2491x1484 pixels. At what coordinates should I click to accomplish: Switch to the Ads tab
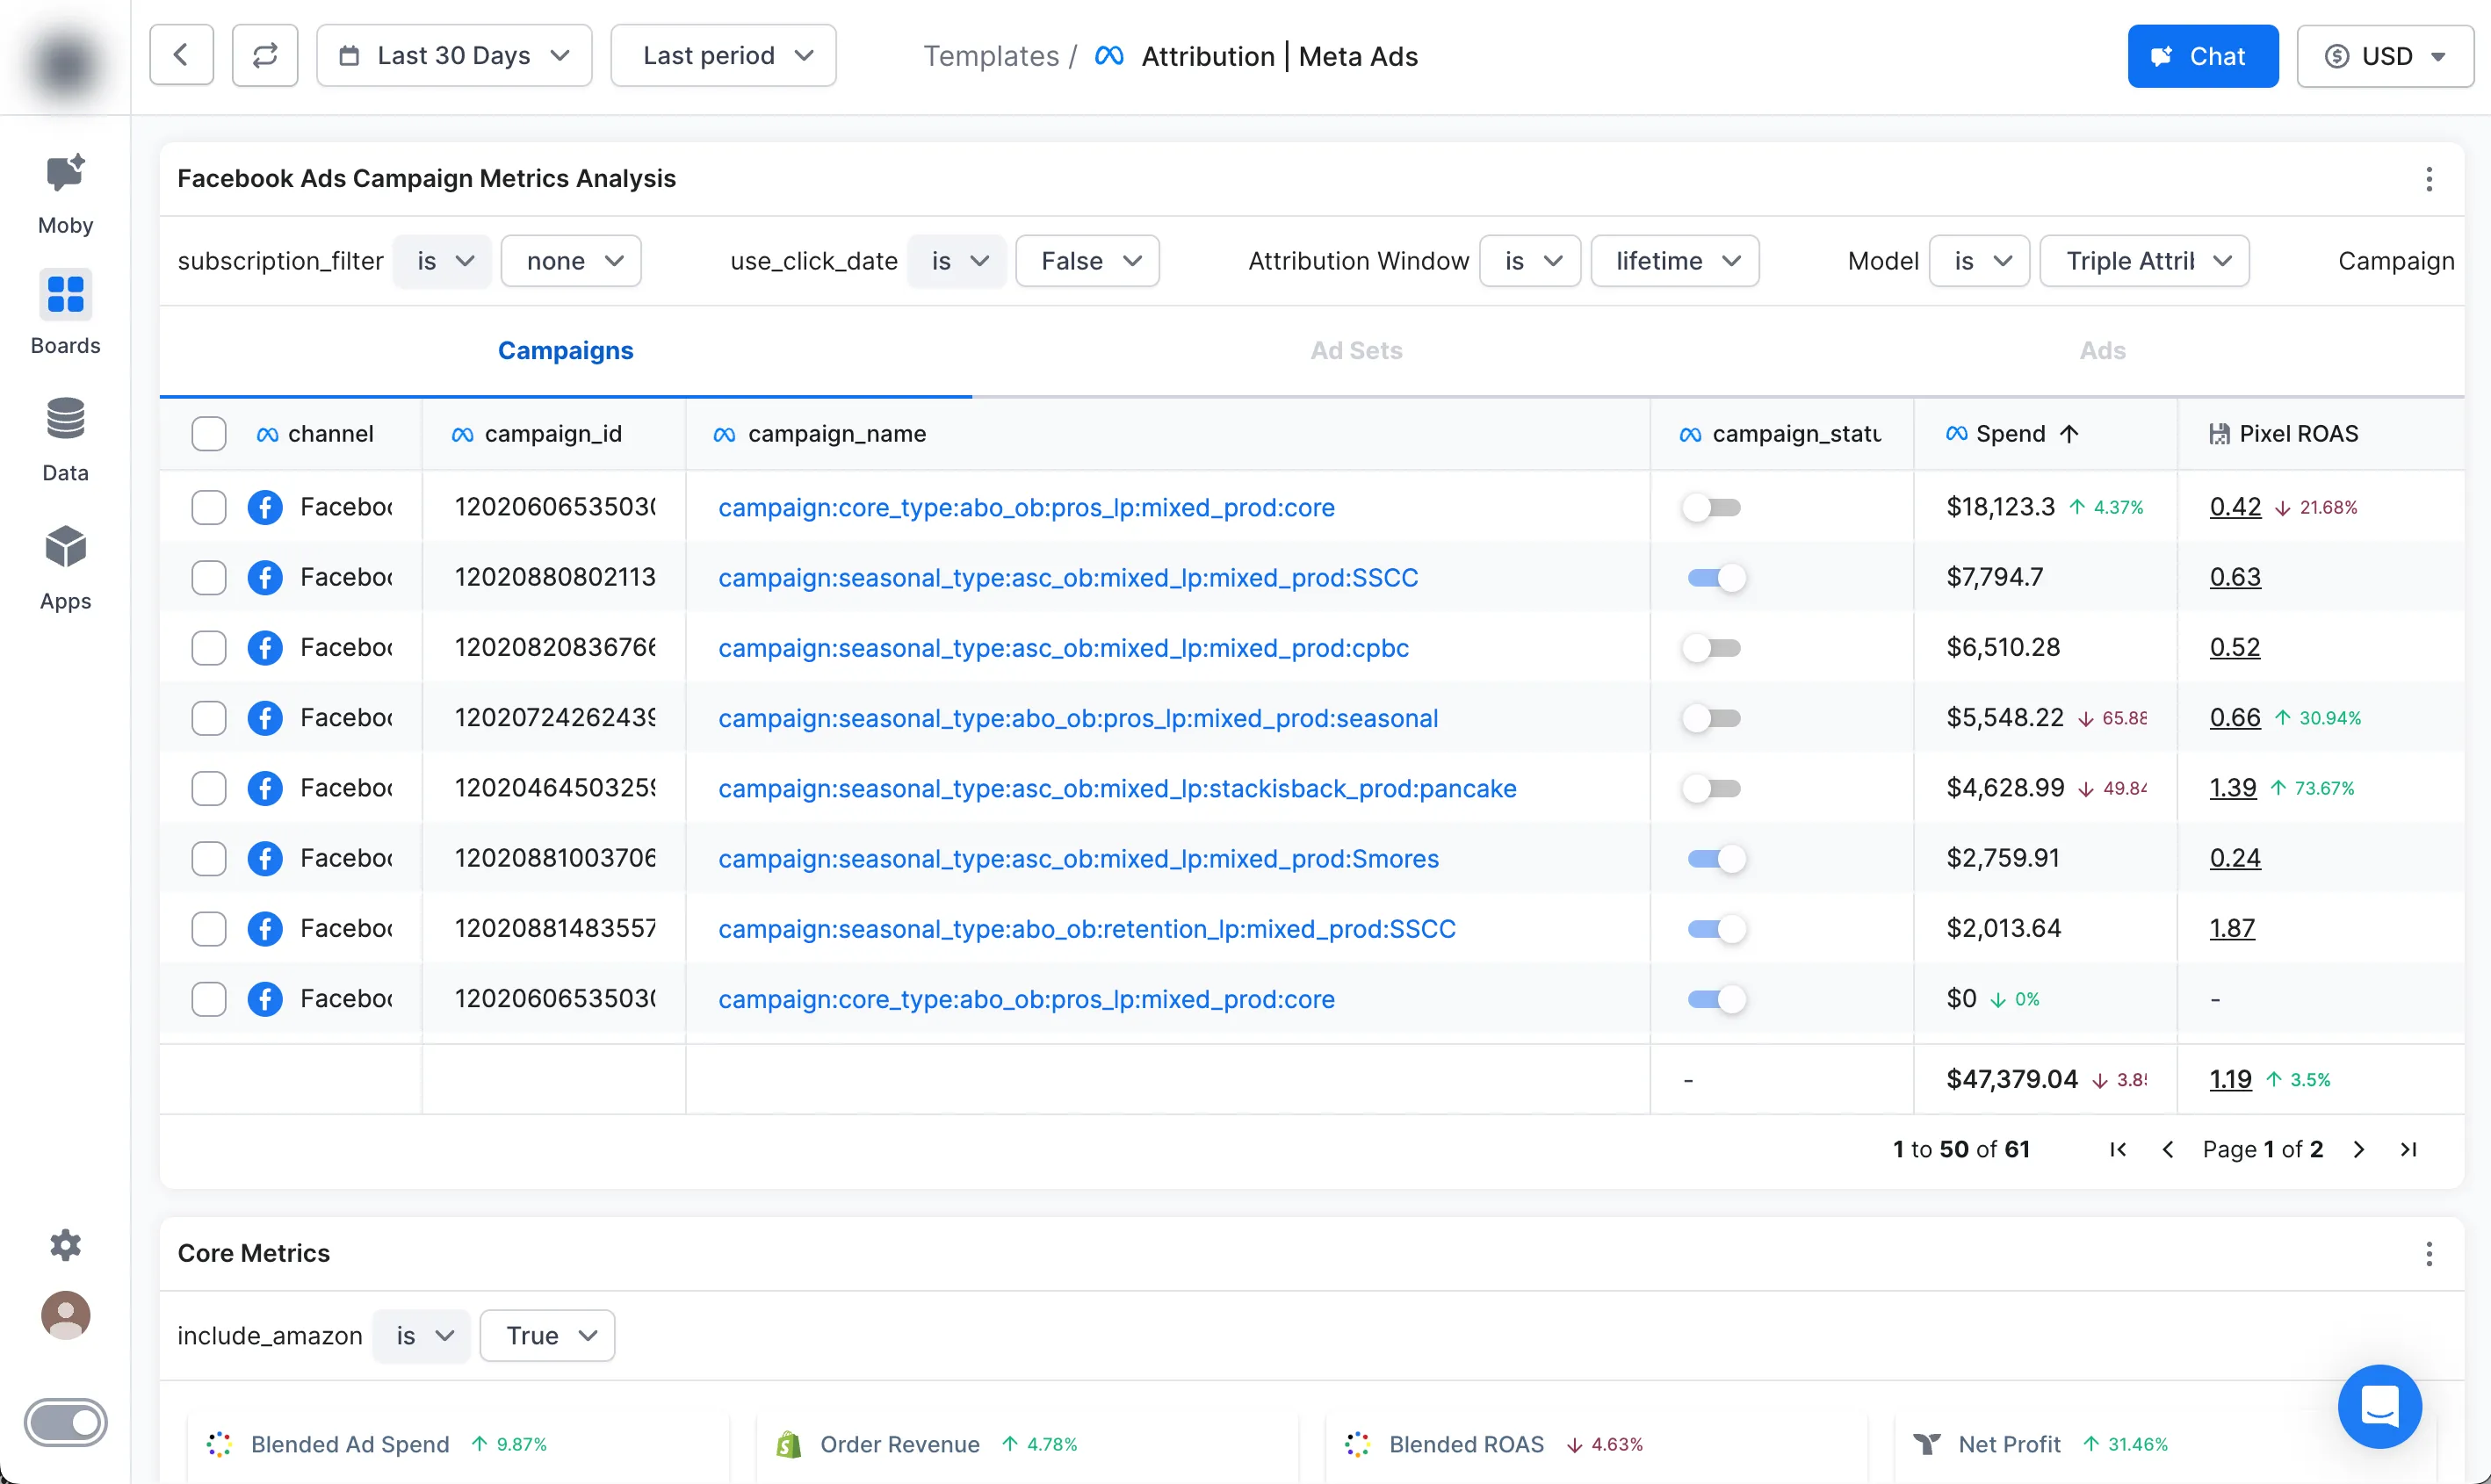tap(2102, 351)
